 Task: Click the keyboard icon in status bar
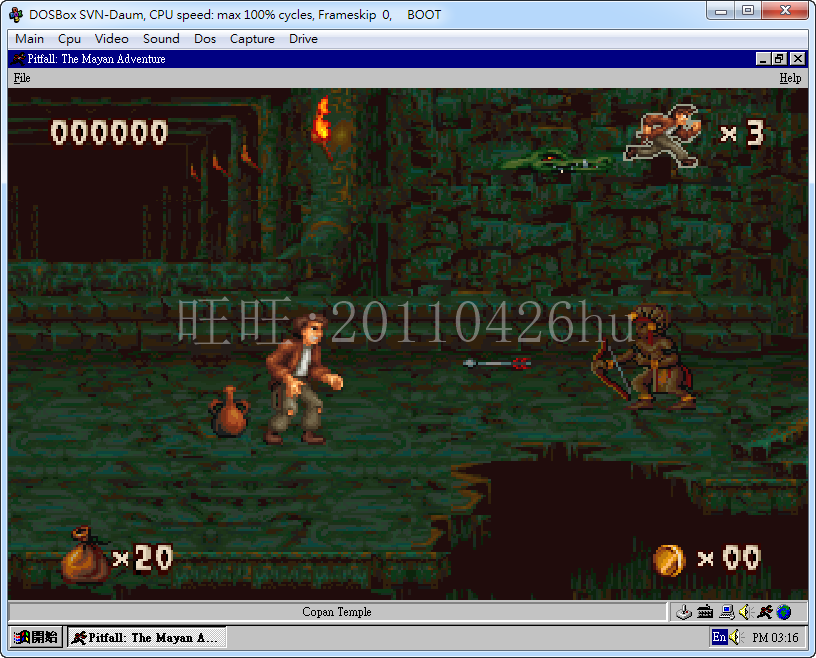(x=705, y=612)
